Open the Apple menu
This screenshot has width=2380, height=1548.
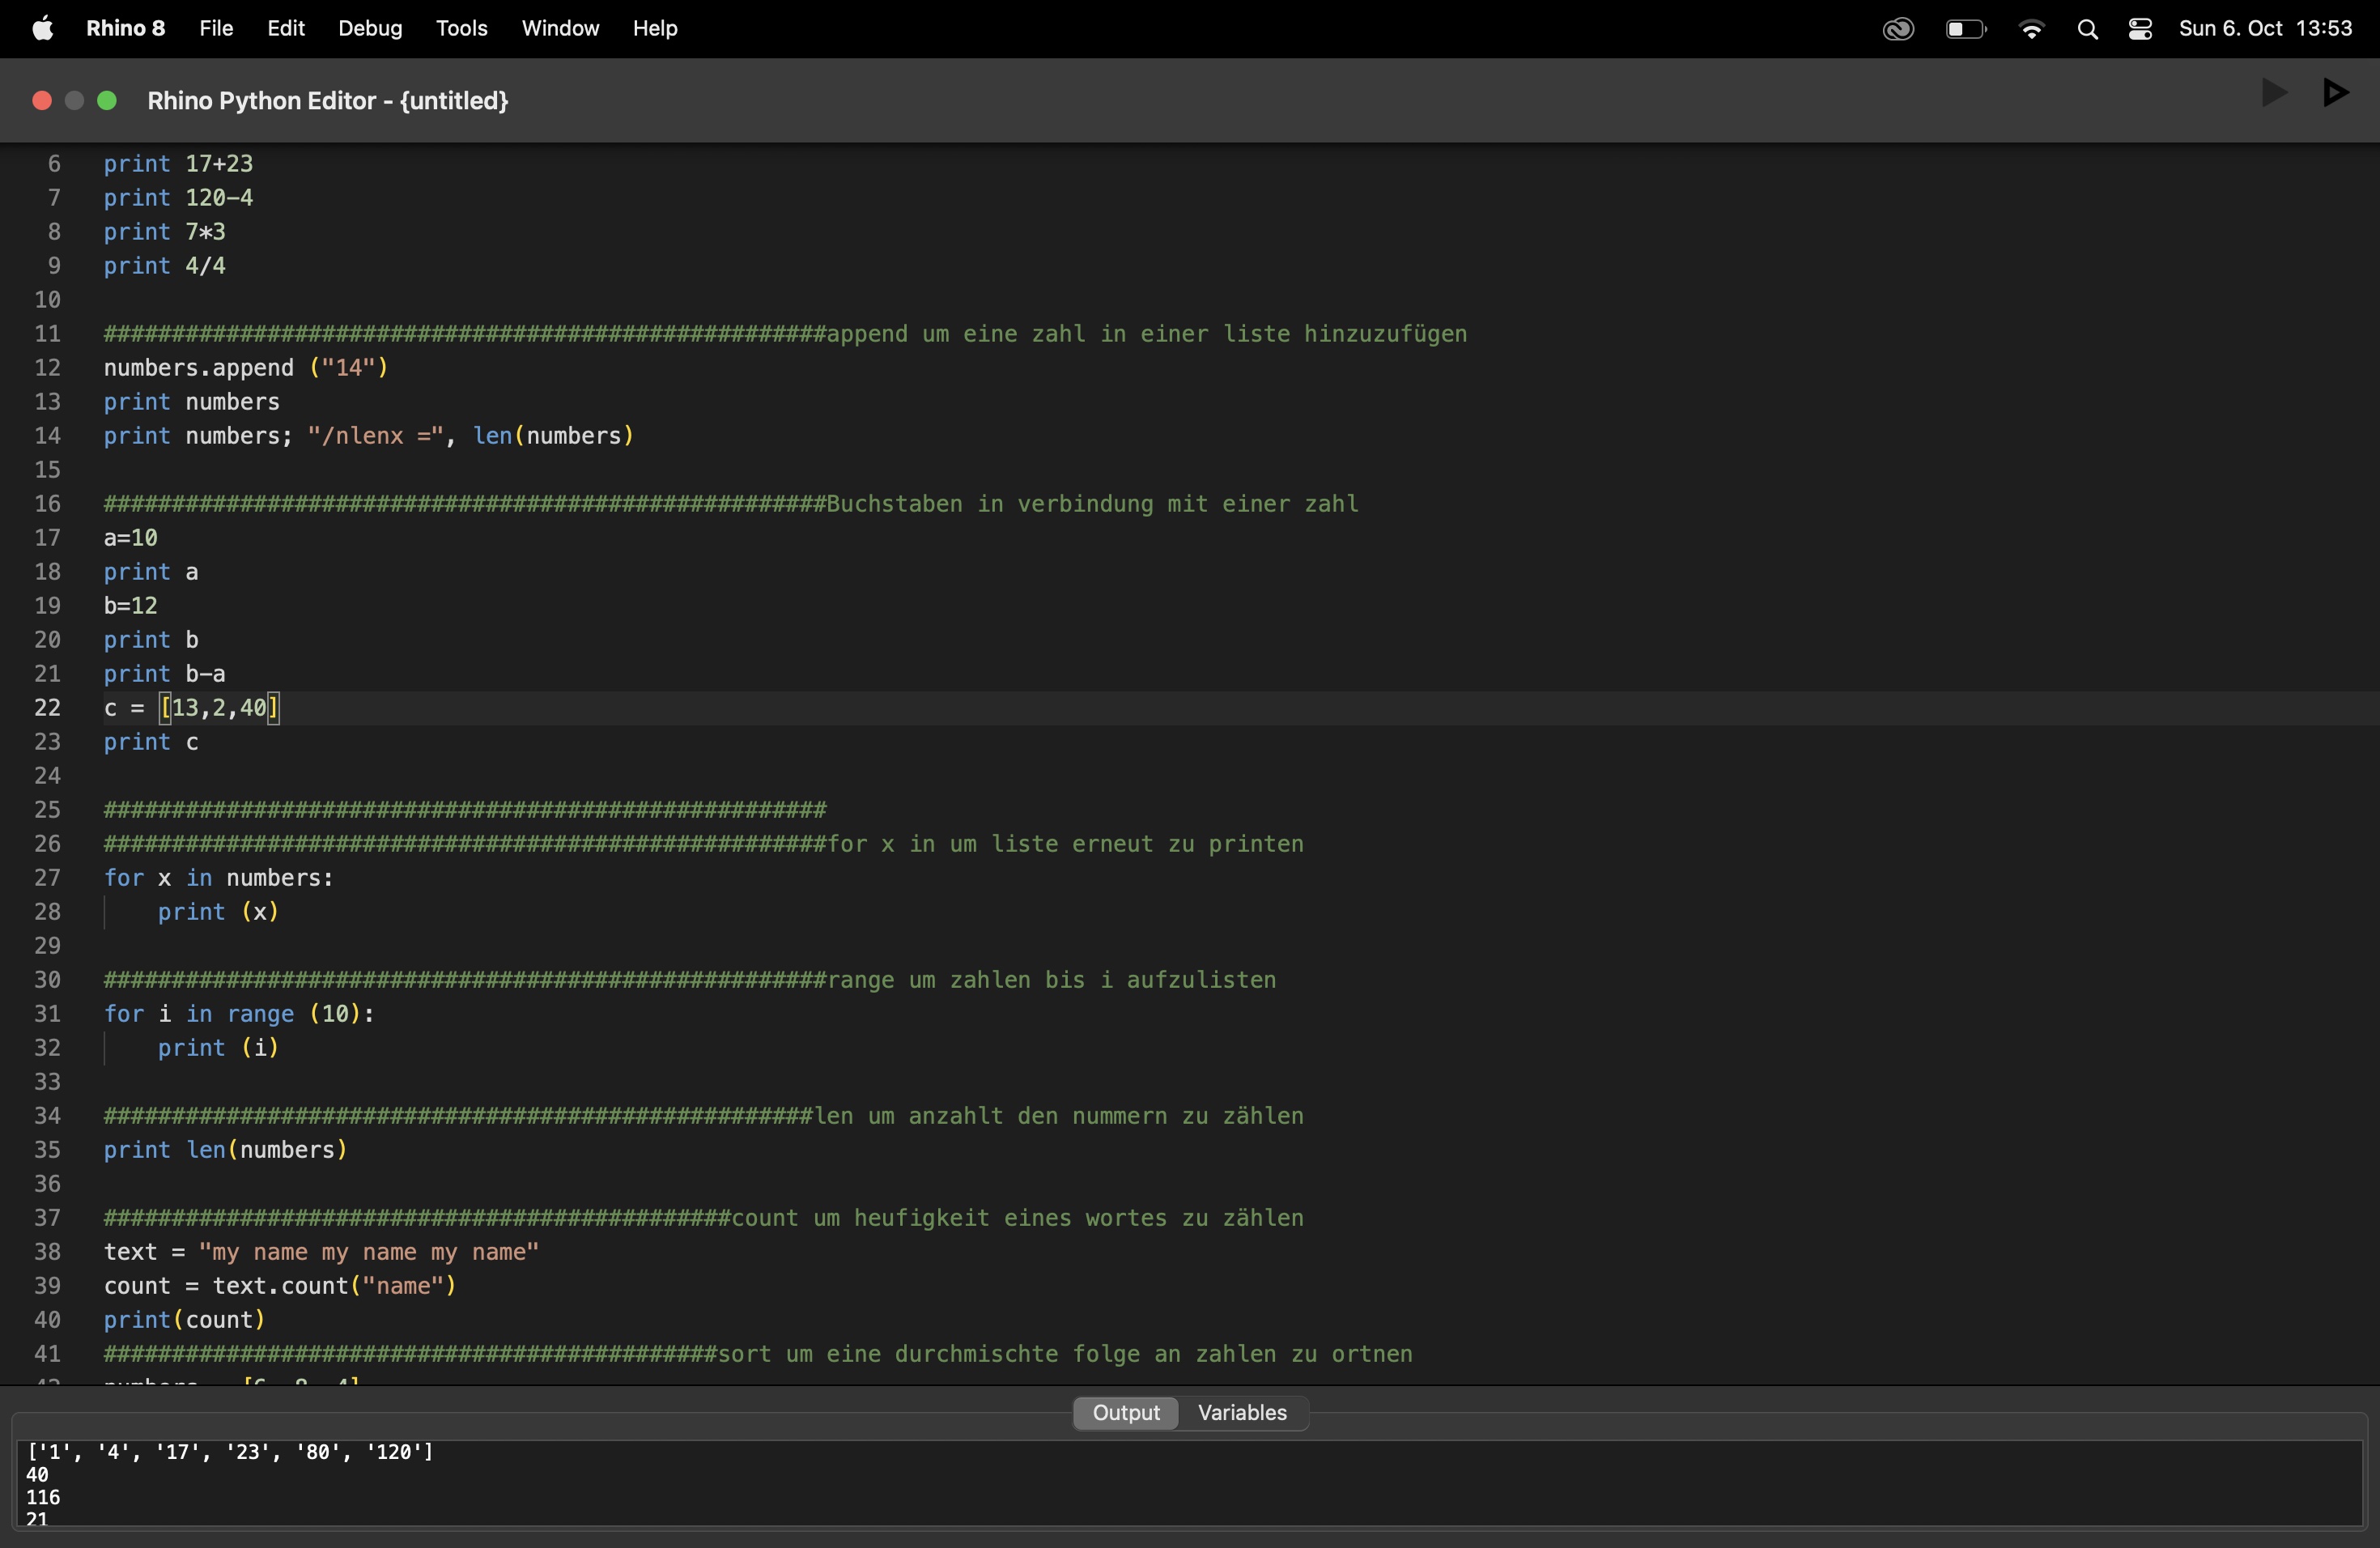coord(42,28)
